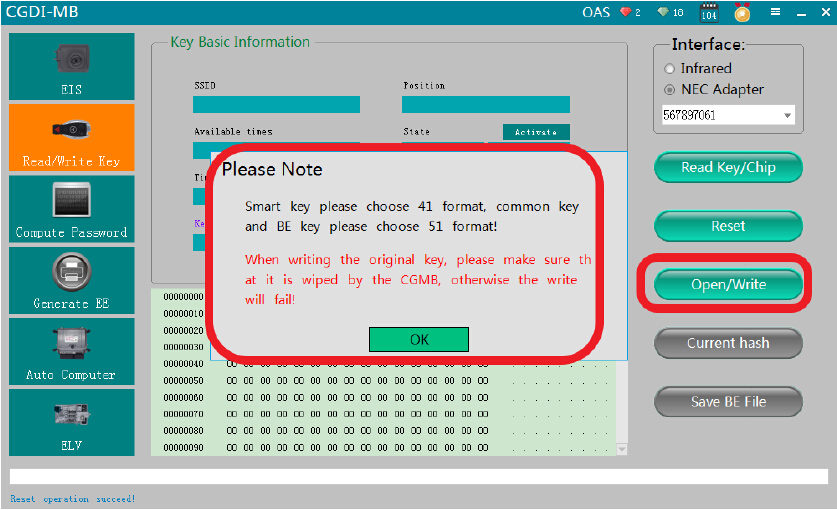Click hex row address 00000050

coord(184,381)
